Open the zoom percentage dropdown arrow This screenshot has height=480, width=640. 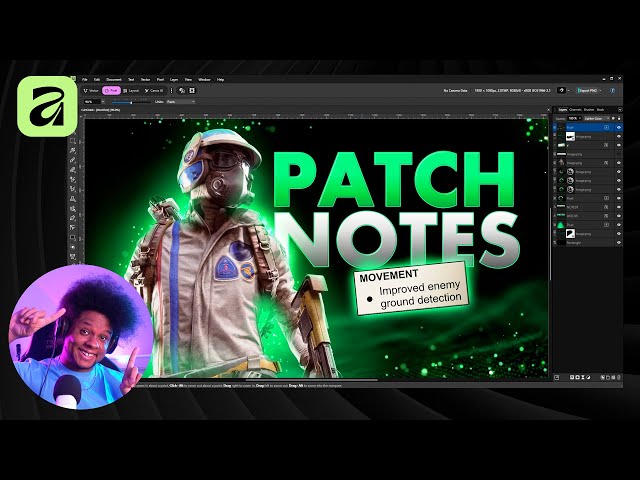coord(103,102)
